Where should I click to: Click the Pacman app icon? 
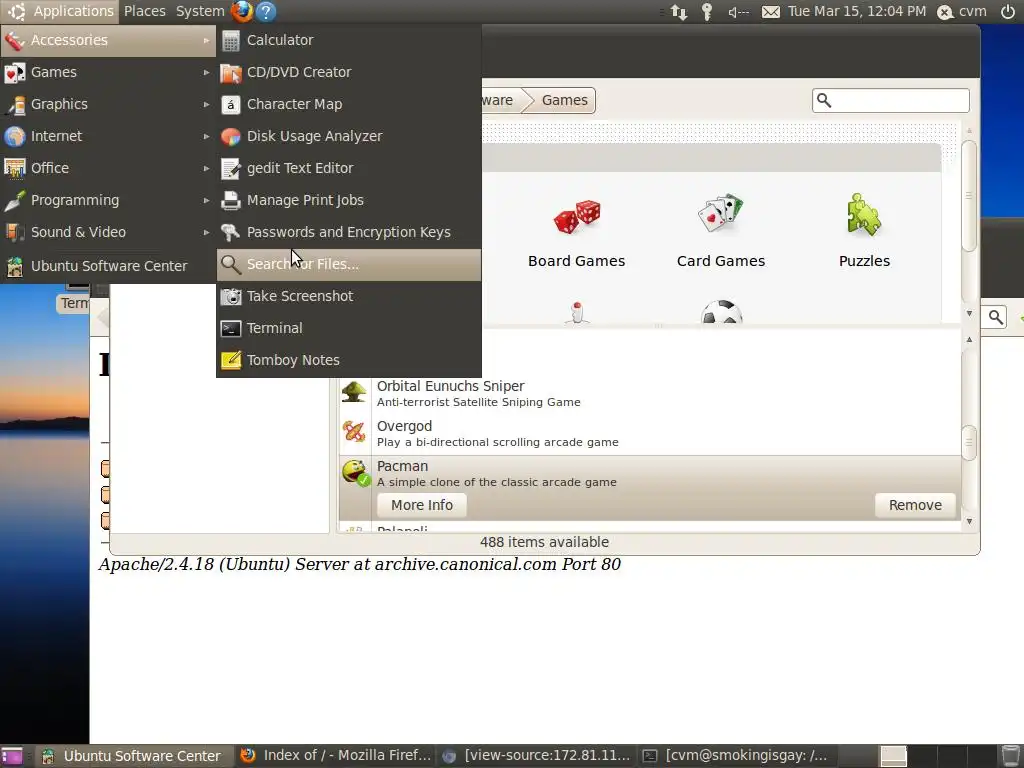click(356, 473)
